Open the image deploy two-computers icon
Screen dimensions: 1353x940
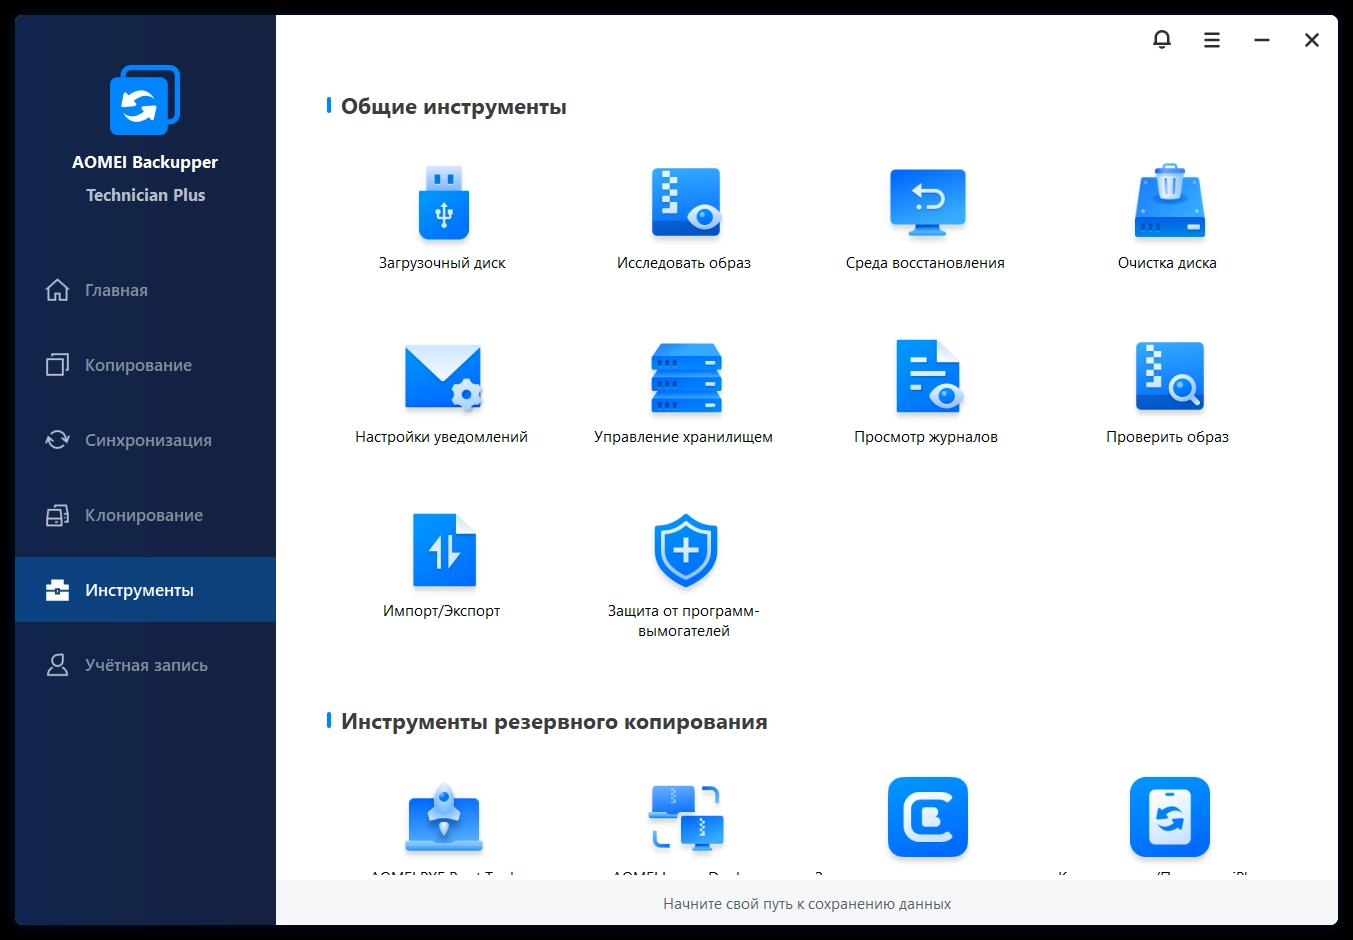(x=686, y=818)
